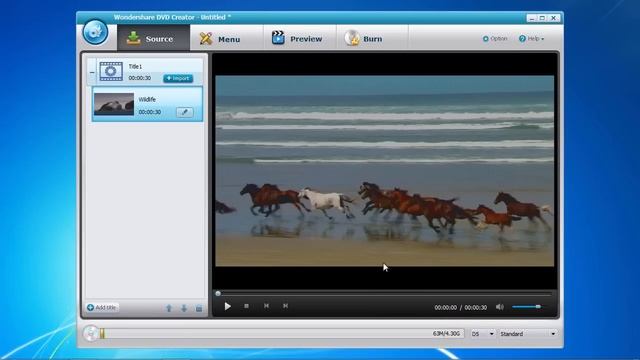Edit the Wildlife clip with pencil icon
Screen dimensions: 640x360
(x=185, y=112)
